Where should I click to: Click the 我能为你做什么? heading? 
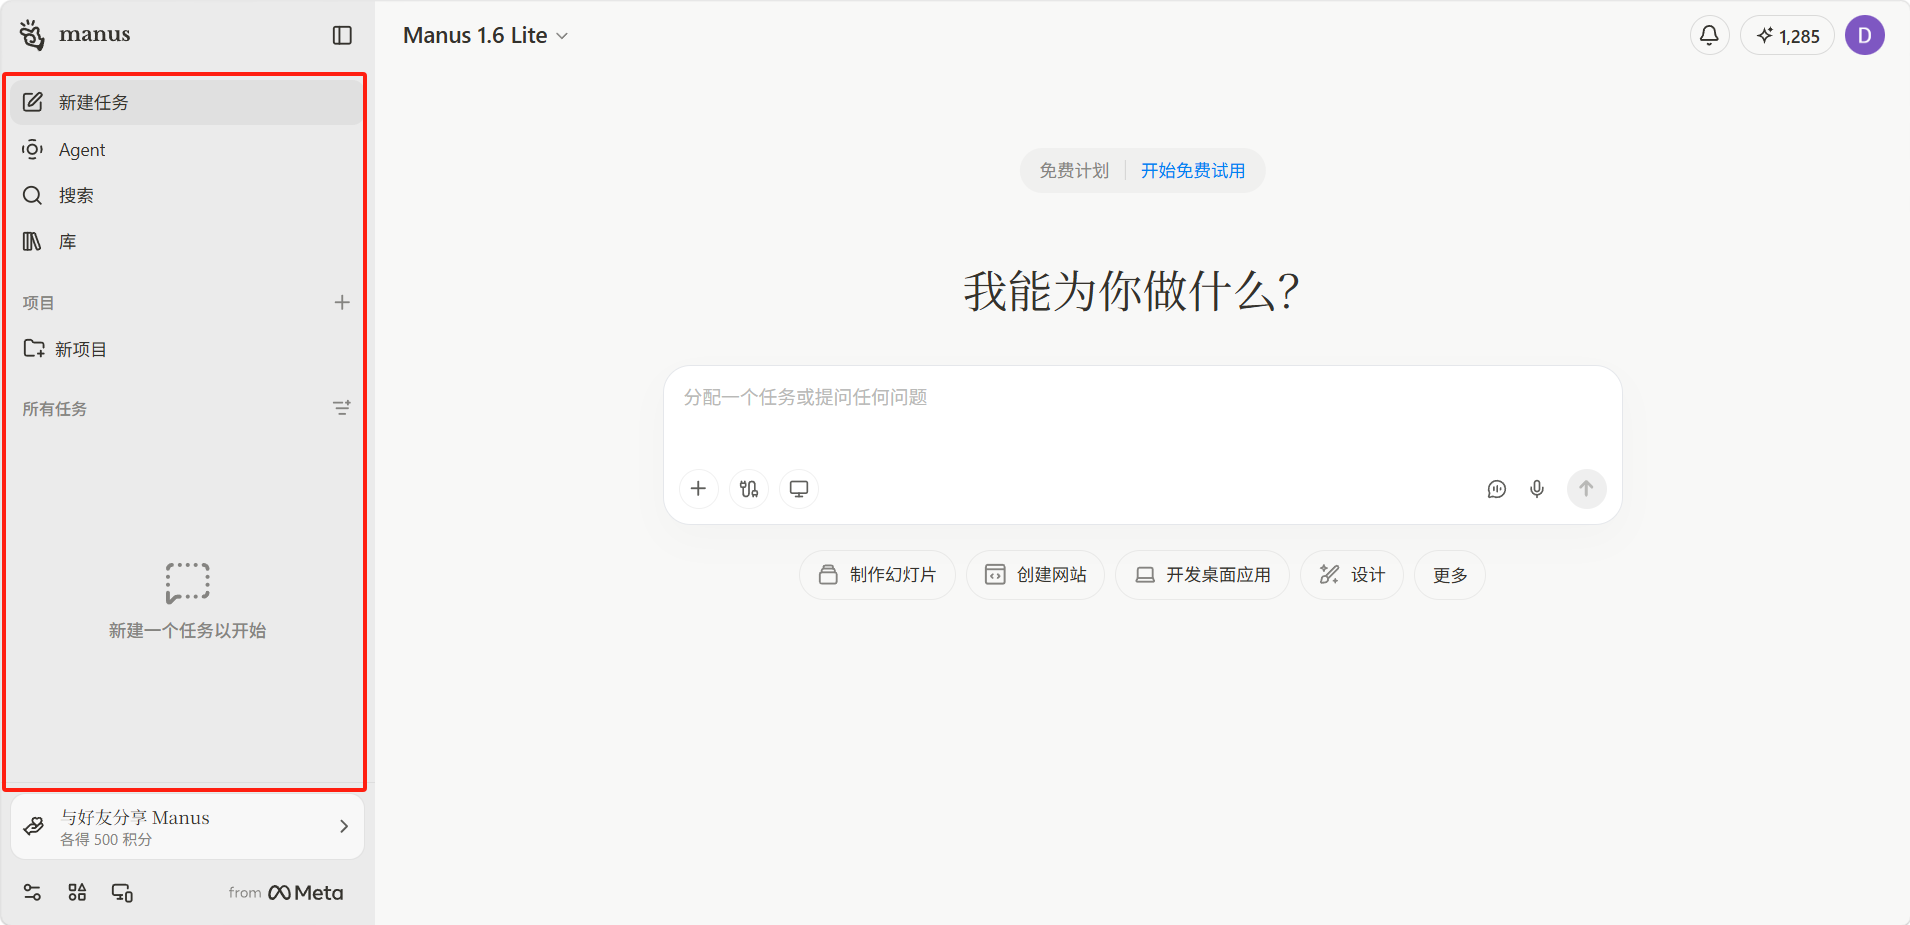(x=1132, y=292)
